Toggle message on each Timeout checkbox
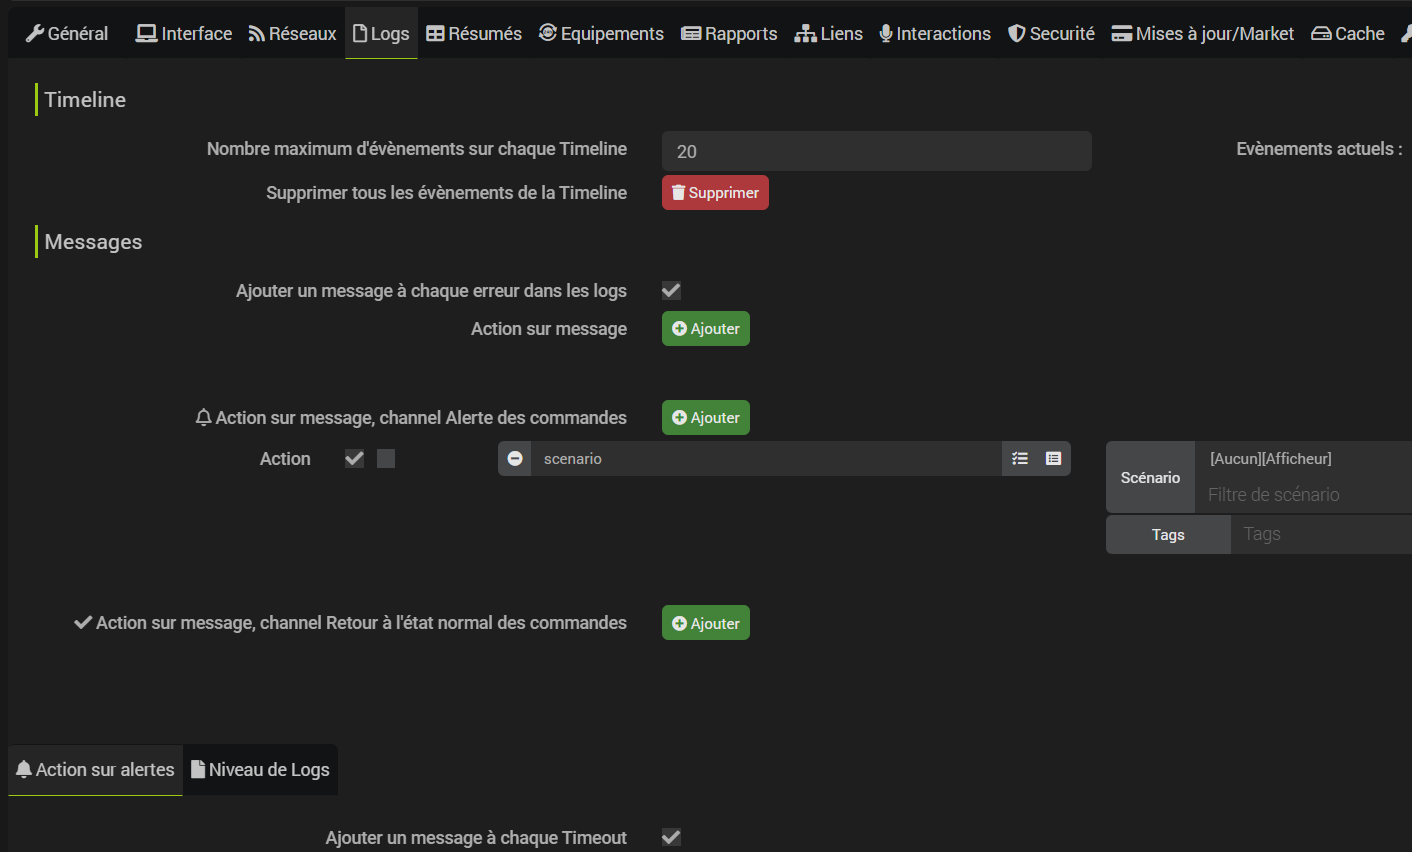The width and height of the screenshot is (1412, 852). [671, 837]
